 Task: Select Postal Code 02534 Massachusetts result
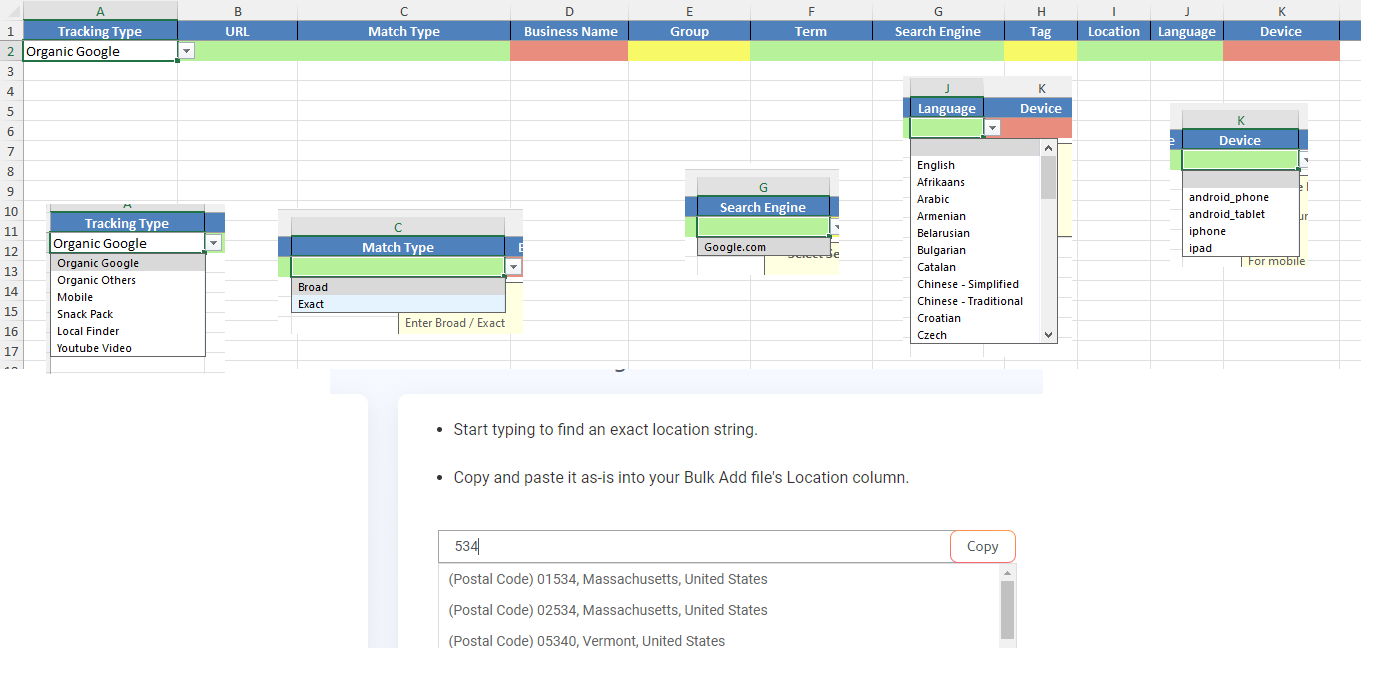[608, 610]
